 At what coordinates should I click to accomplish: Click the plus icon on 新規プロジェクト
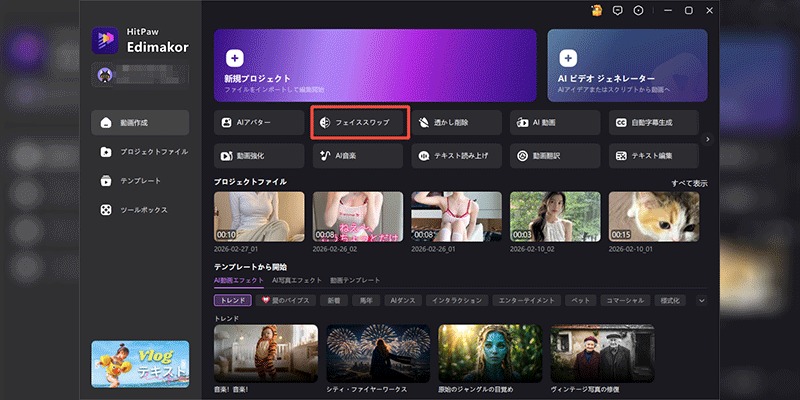(x=234, y=58)
